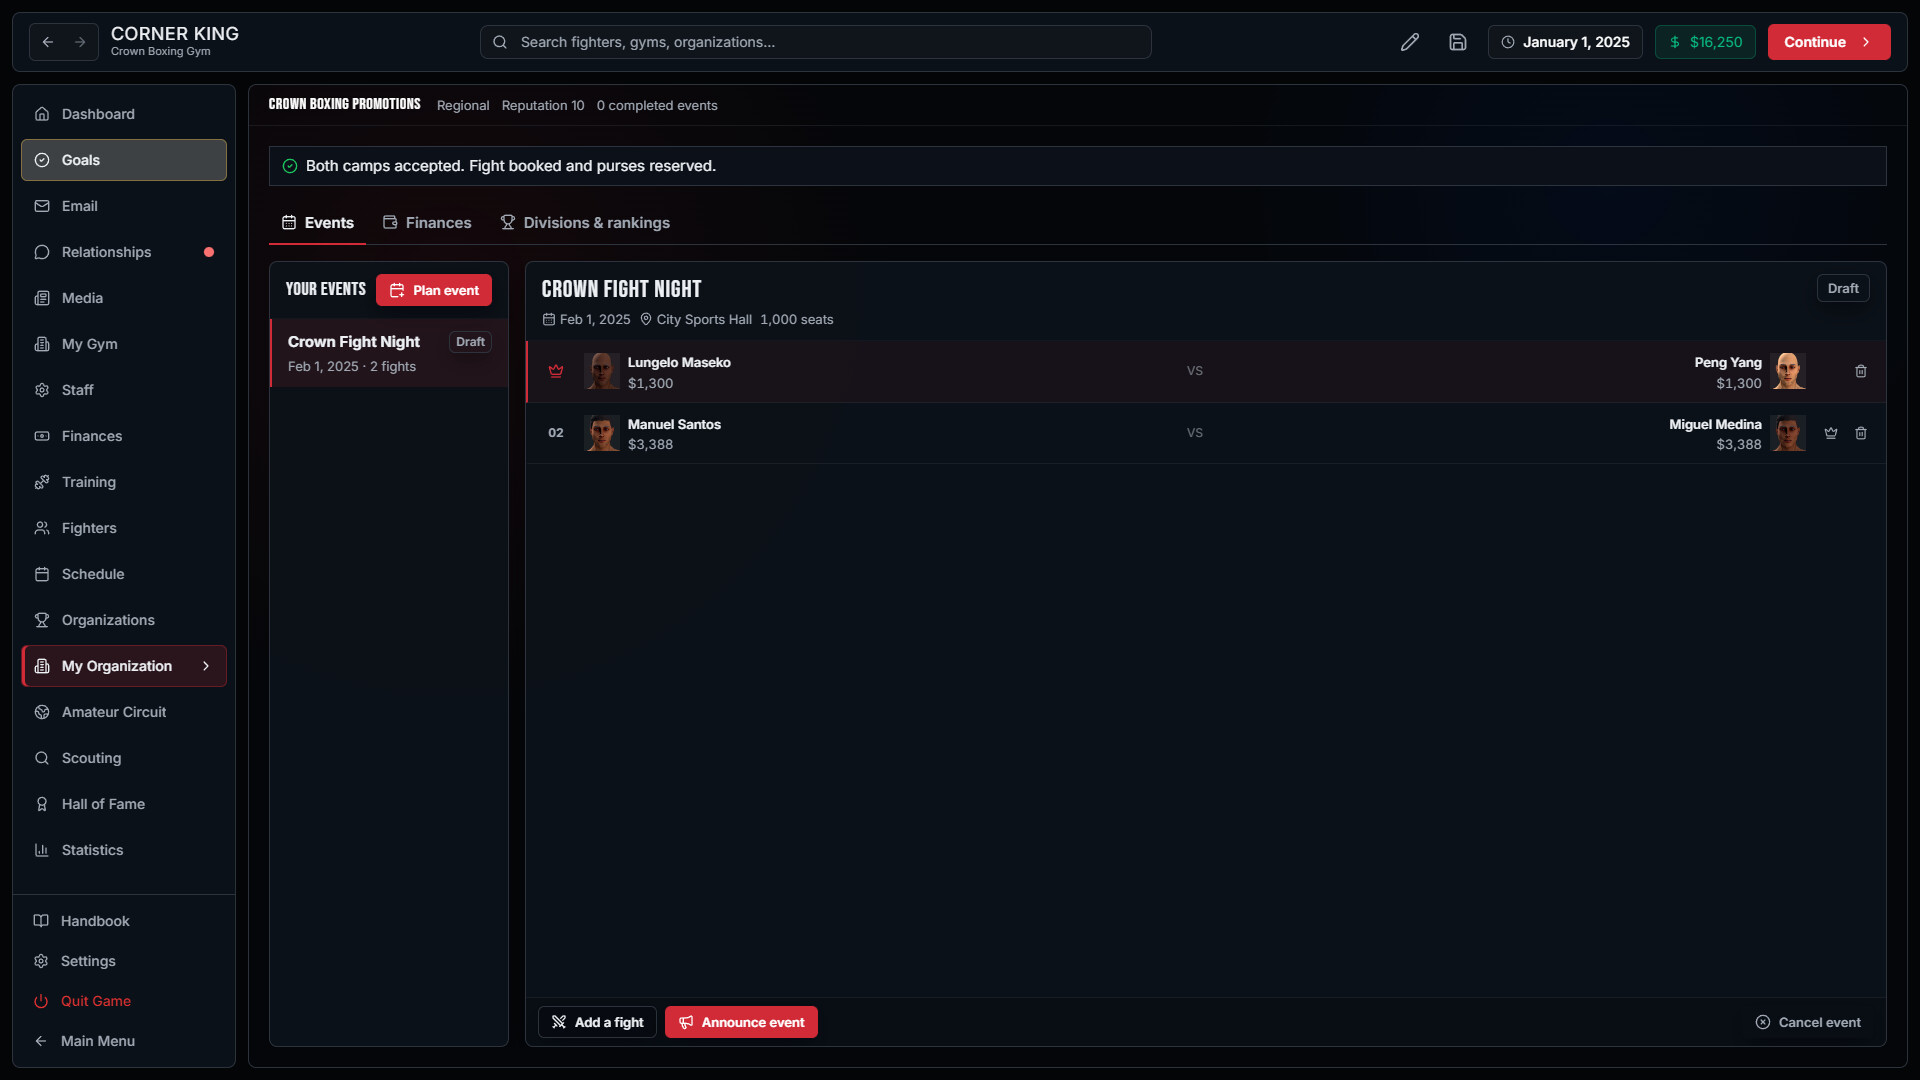Cancel event using the bottom-right link
The height and width of the screenshot is (1080, 1920).
1808,1022
